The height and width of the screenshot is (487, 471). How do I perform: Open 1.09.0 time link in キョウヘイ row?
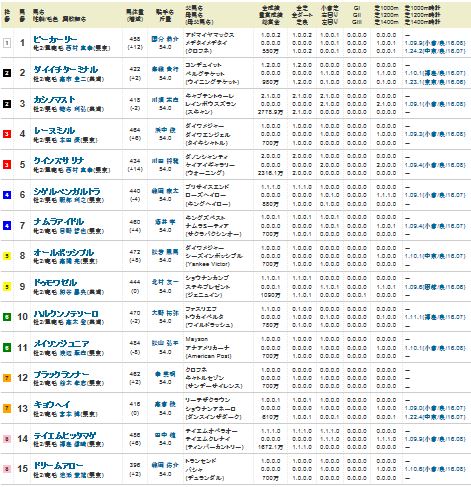pos(435,408)
